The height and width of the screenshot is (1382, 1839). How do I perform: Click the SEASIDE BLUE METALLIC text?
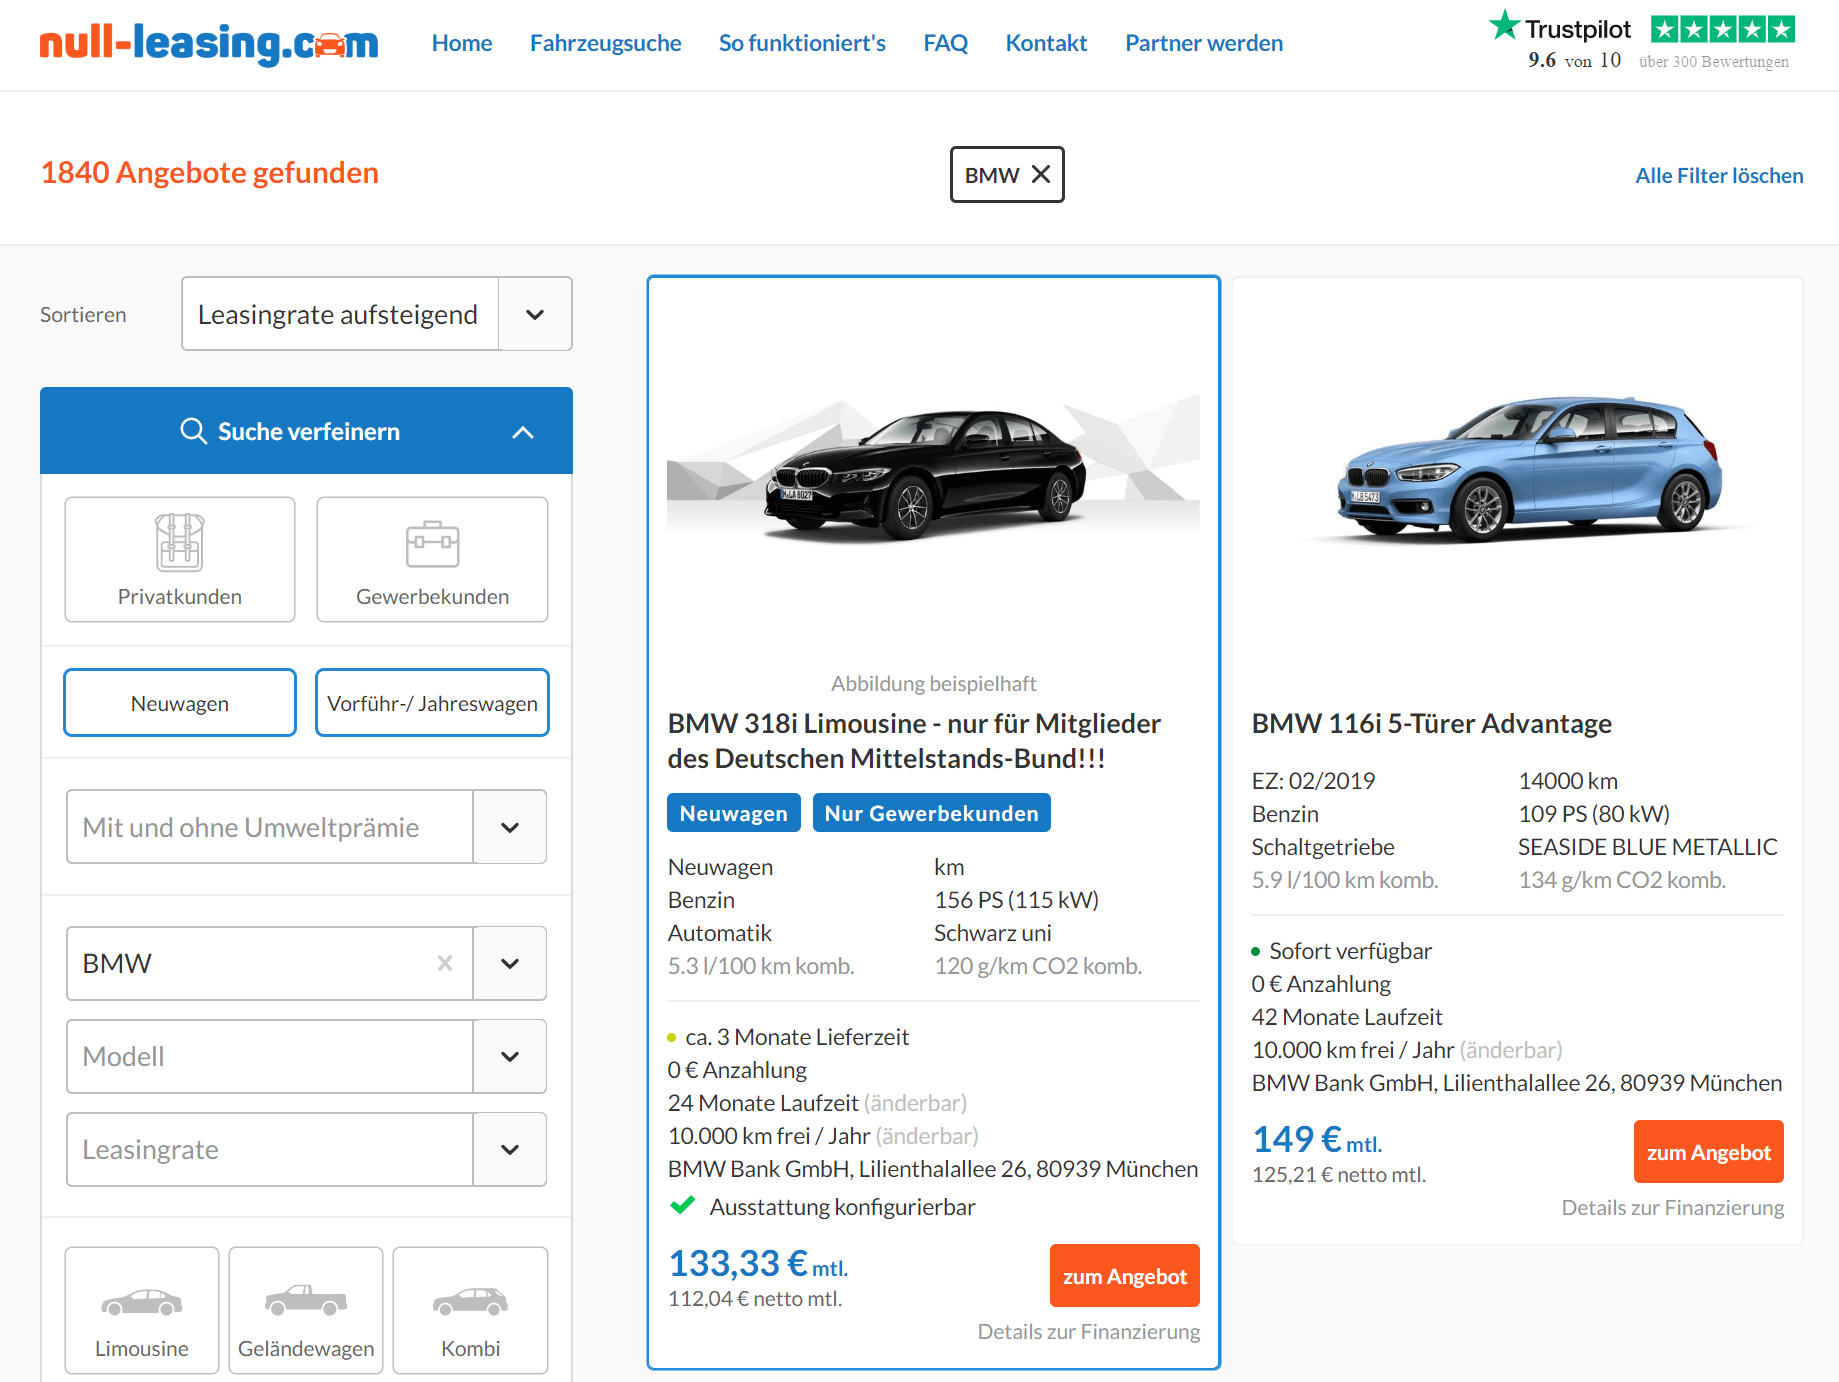pyautogui.click(x=1648, y=847)
